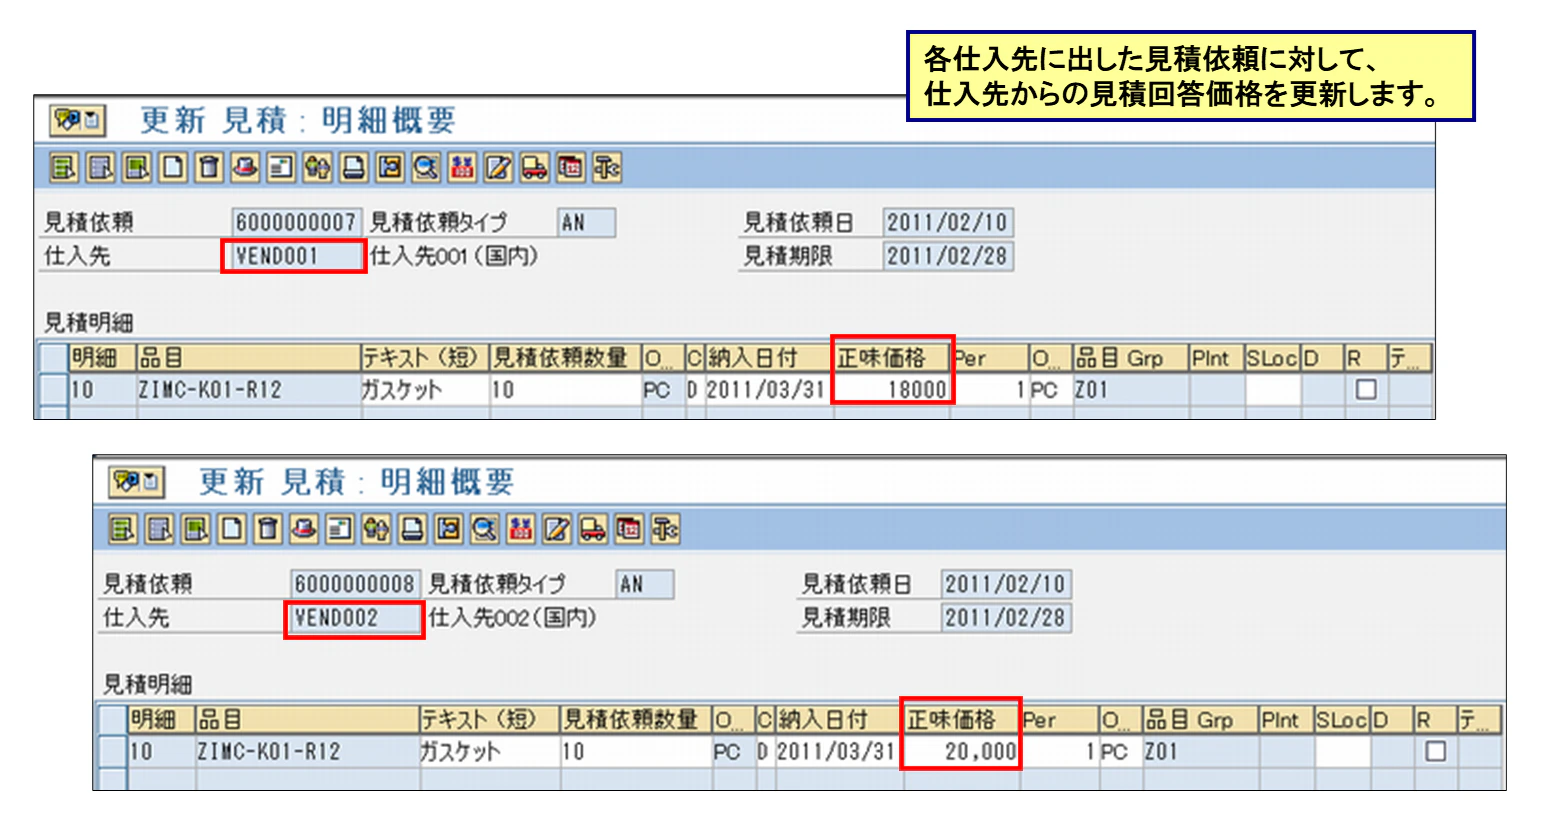Open the partners people icon in VEND002 window
The height and width of the screenshot is (817, 1553).
pyautogui.click(x=376, y=529)
